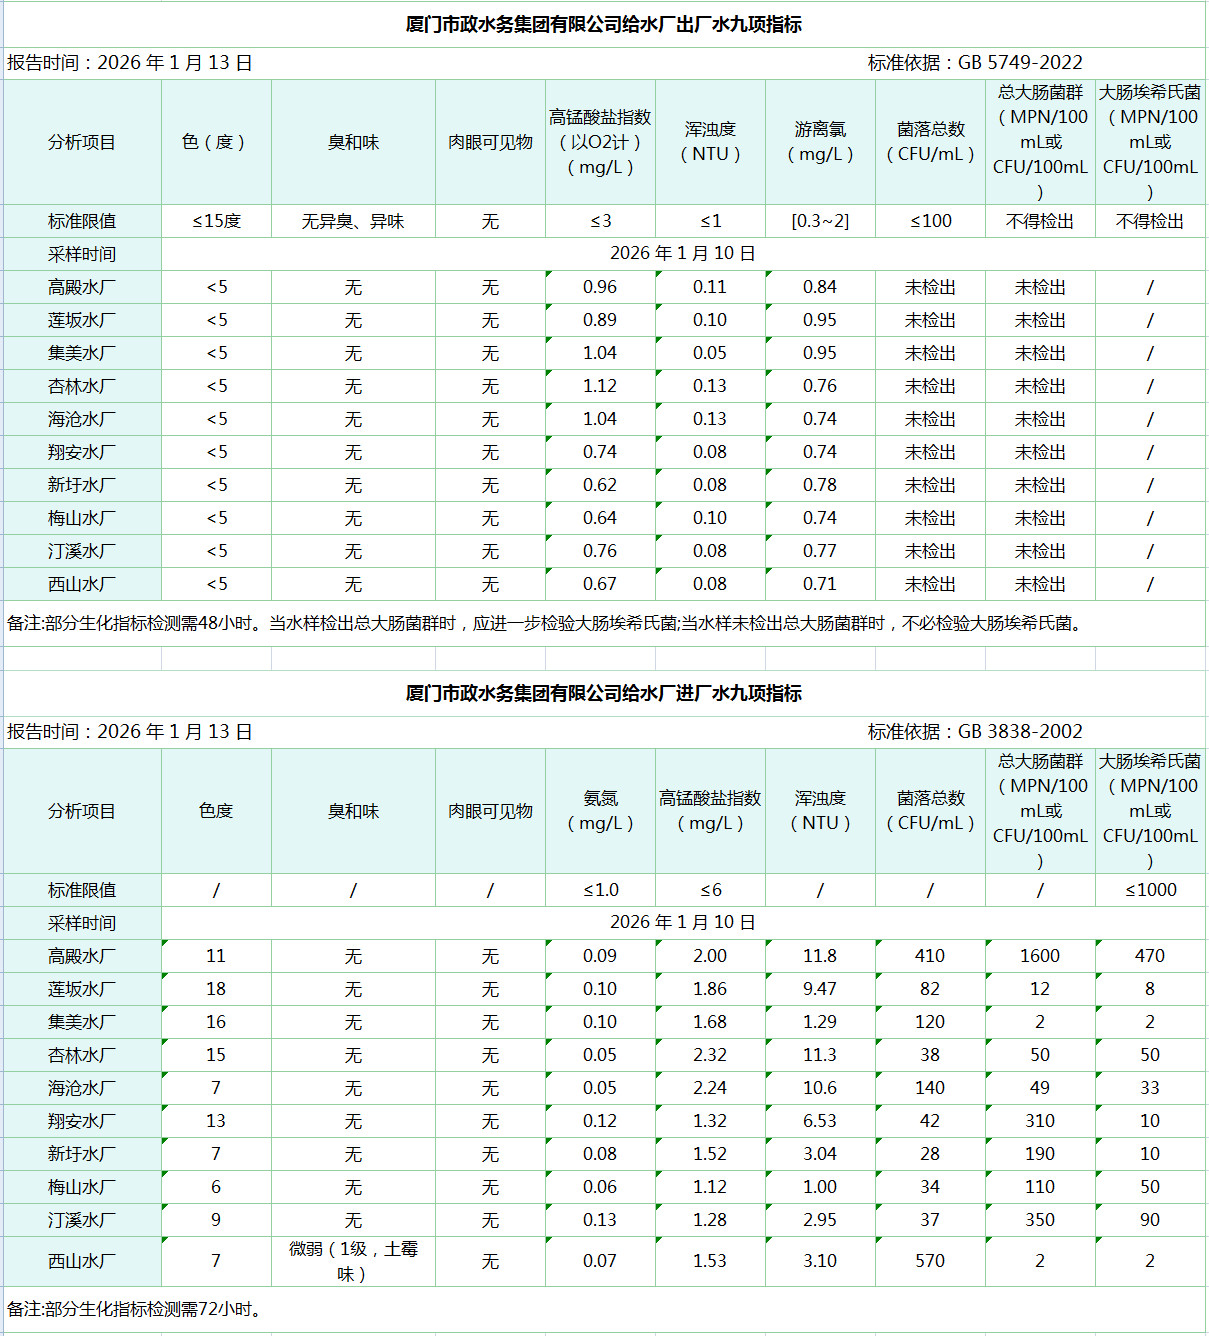This screenshot has height=1336, width=1209.
Task: Click the 2.32 permanganate index cell
Action: [x=710, y=1055]
